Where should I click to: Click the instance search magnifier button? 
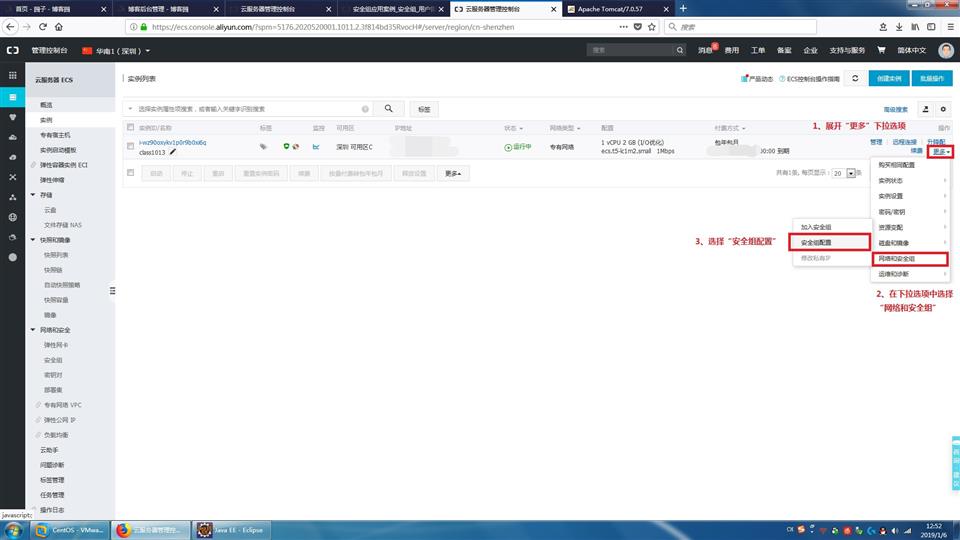tap(388, 108)
